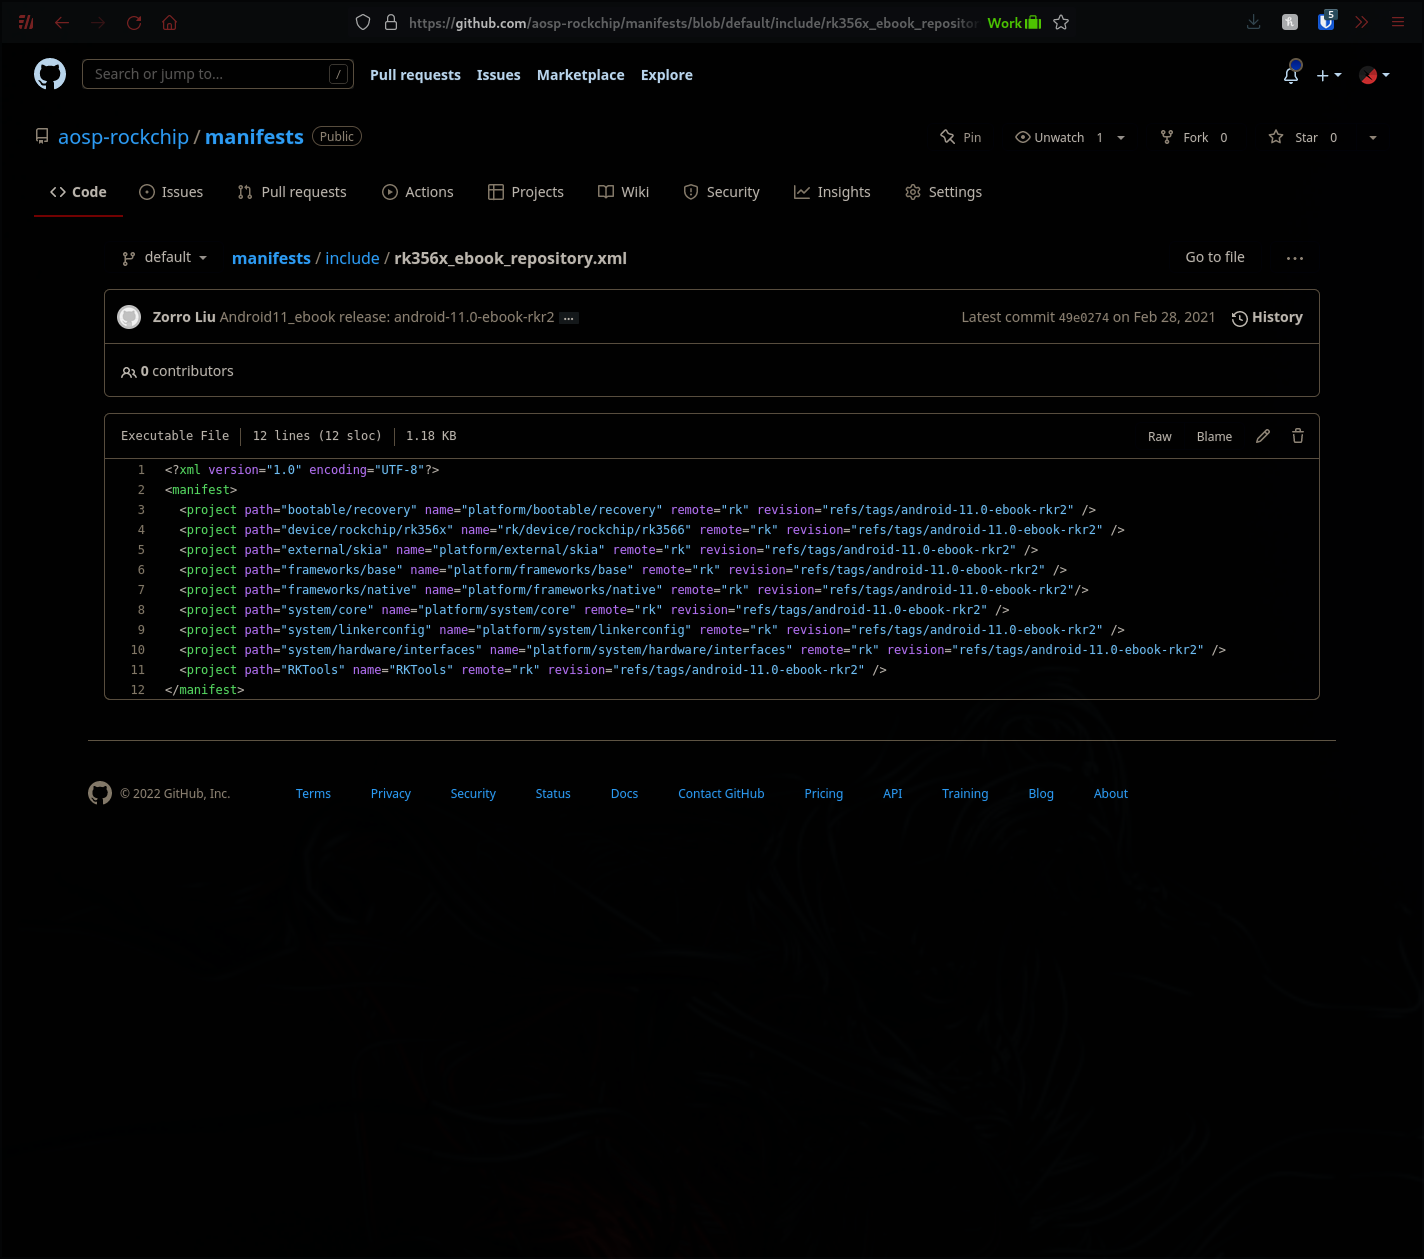
Task: Click line number 5 in code
Action: [141, 550]
